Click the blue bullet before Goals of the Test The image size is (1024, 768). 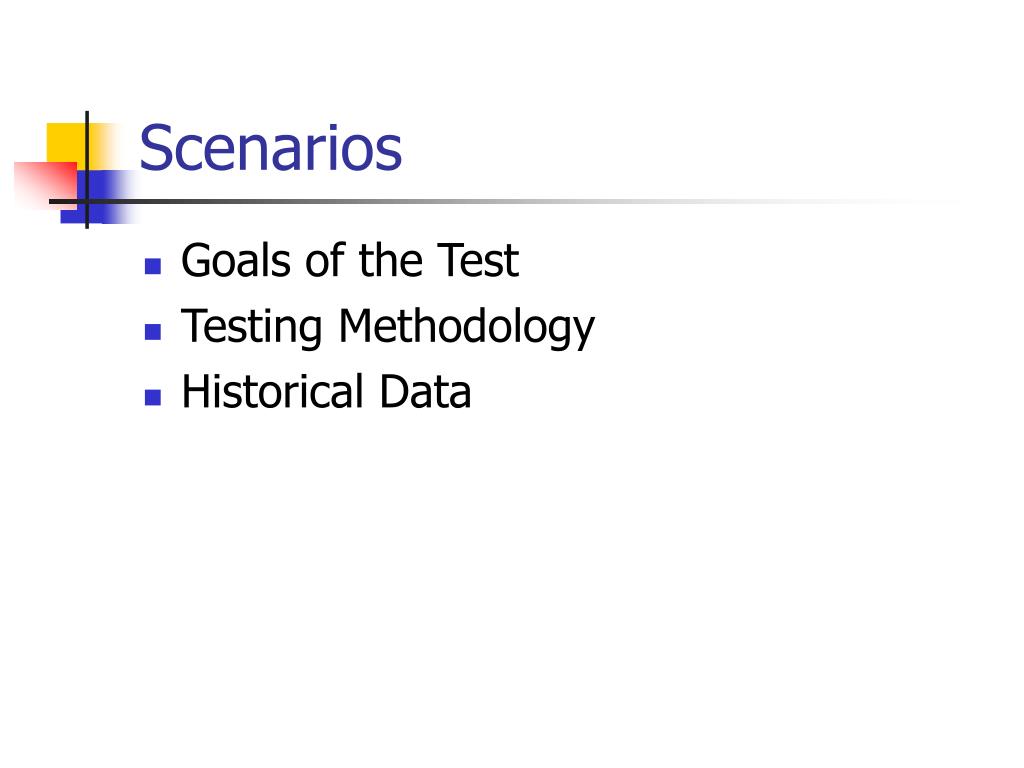point(153,266)
